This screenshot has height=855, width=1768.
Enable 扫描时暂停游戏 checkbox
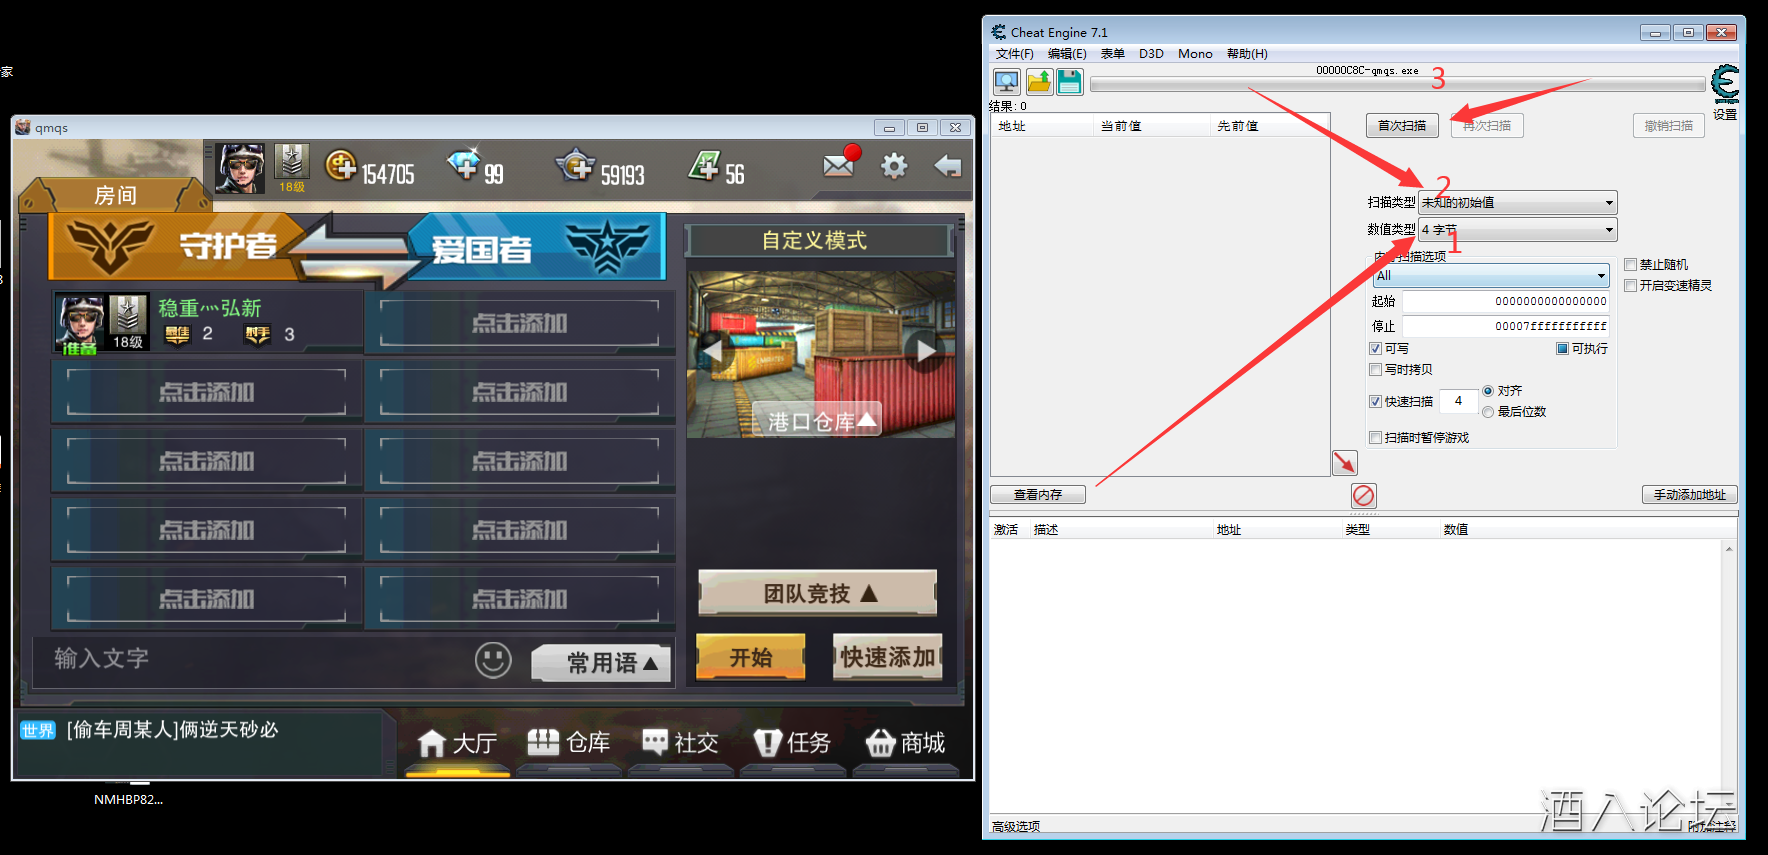1376,438
